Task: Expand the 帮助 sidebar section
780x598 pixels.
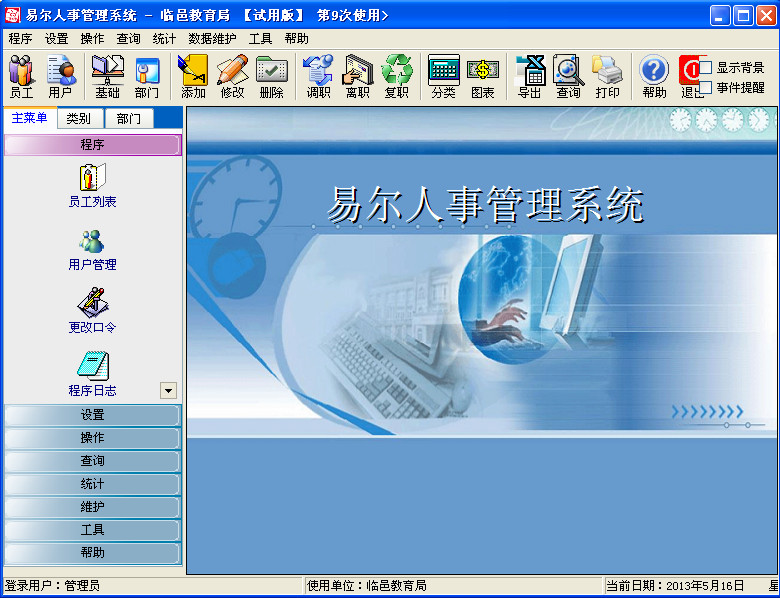Action: pyautogui.click(x=93, y=553)
